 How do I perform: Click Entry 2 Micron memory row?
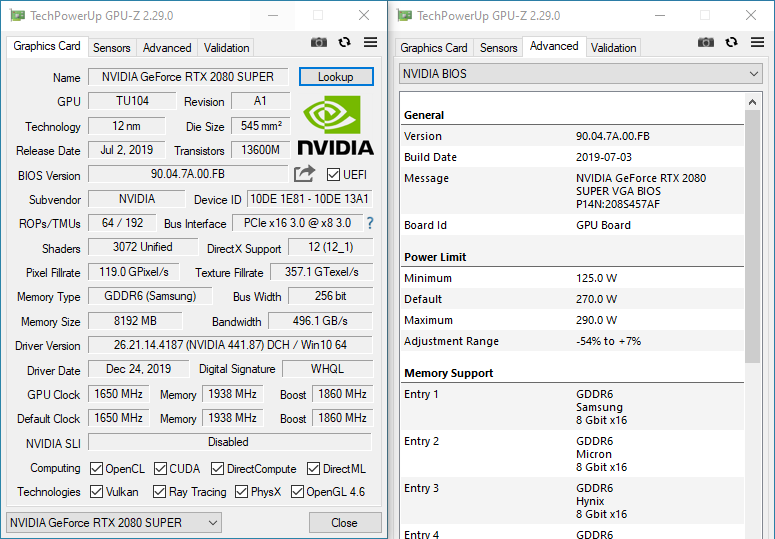(572, 454)
